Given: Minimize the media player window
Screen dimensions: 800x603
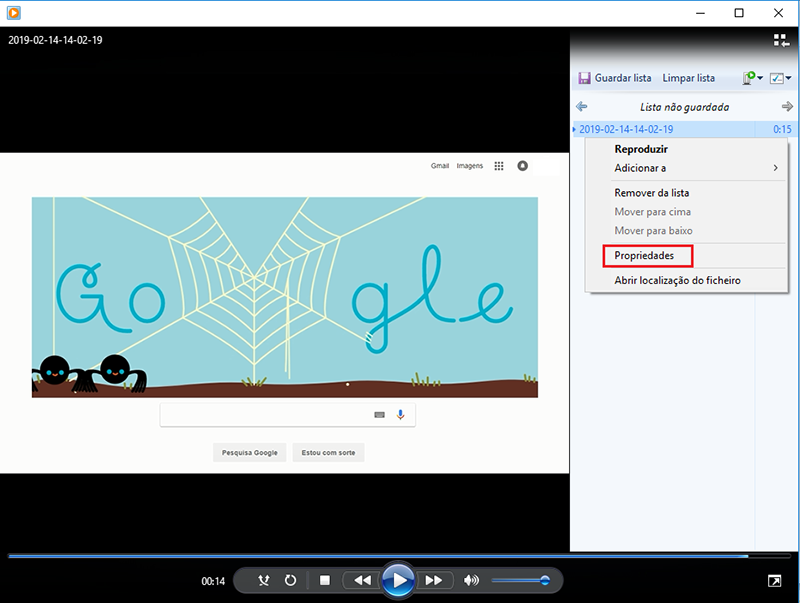Looking at the screenshot, I should coord(701,13).
